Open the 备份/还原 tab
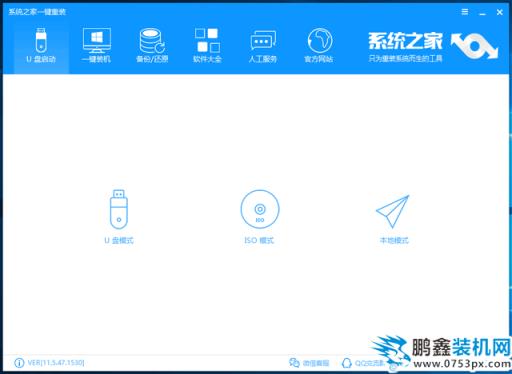The image size is (512, 374). (152, 46)
